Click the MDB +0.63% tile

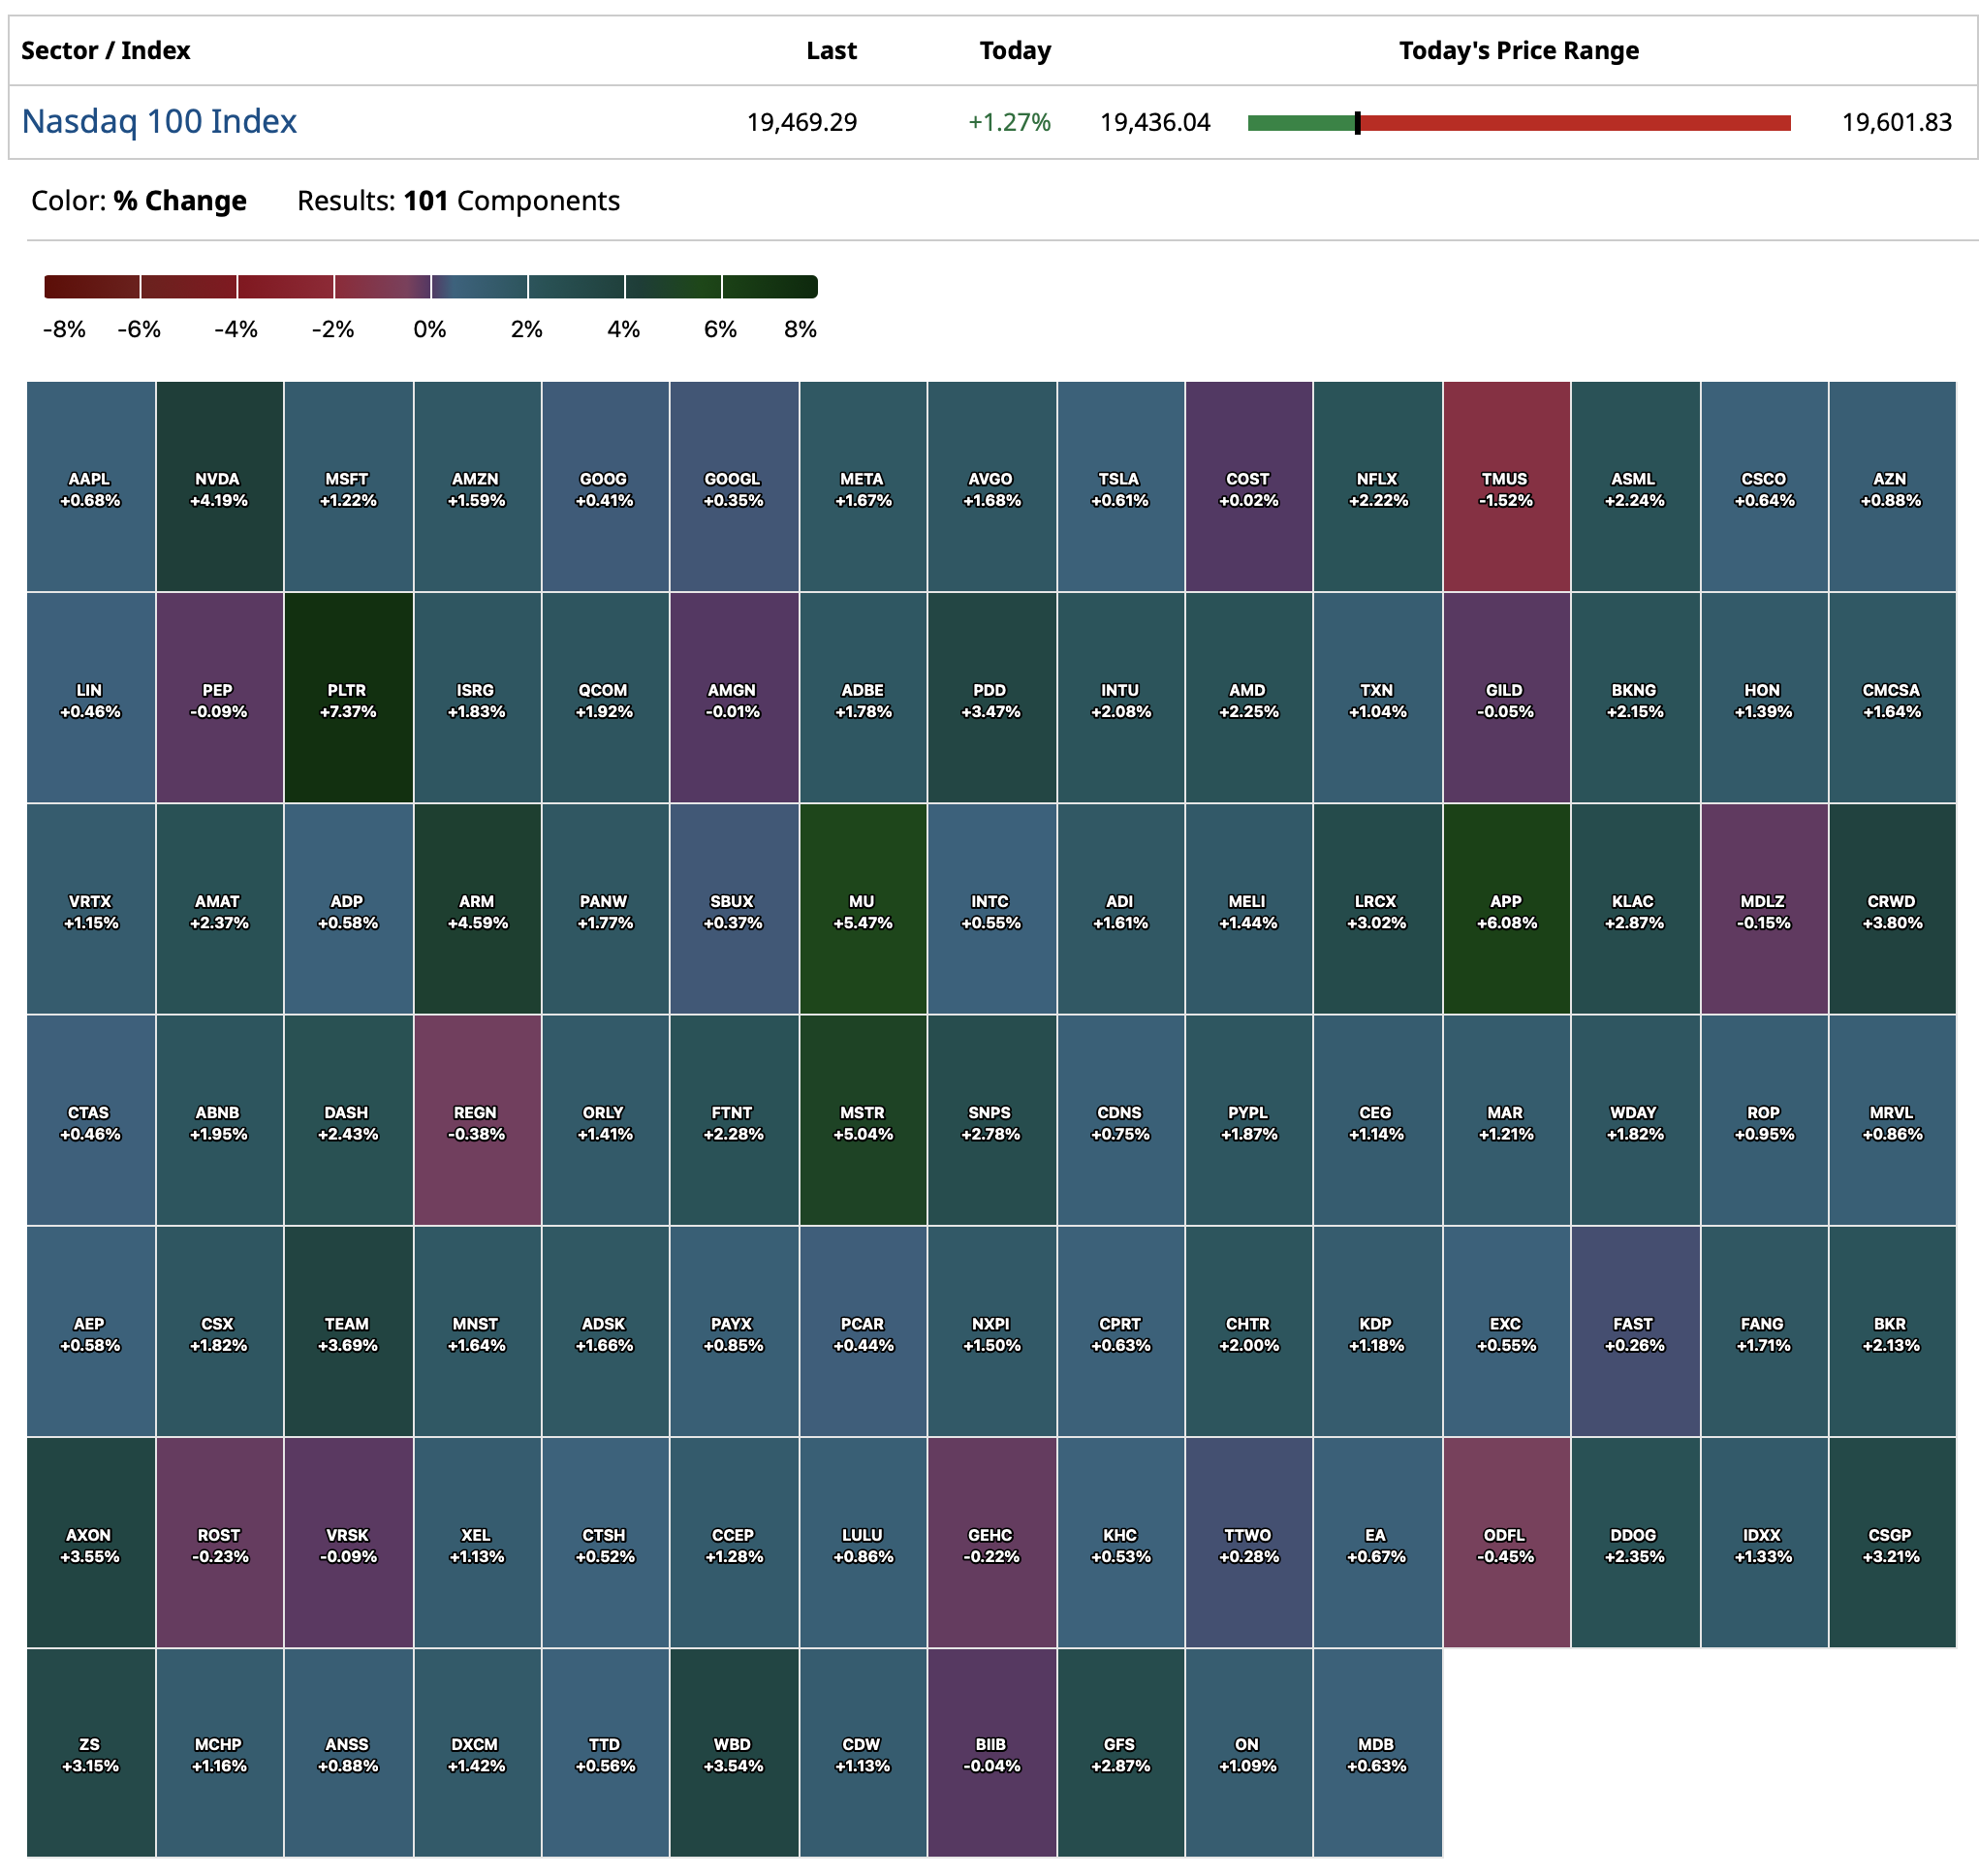point(1376,1752)
